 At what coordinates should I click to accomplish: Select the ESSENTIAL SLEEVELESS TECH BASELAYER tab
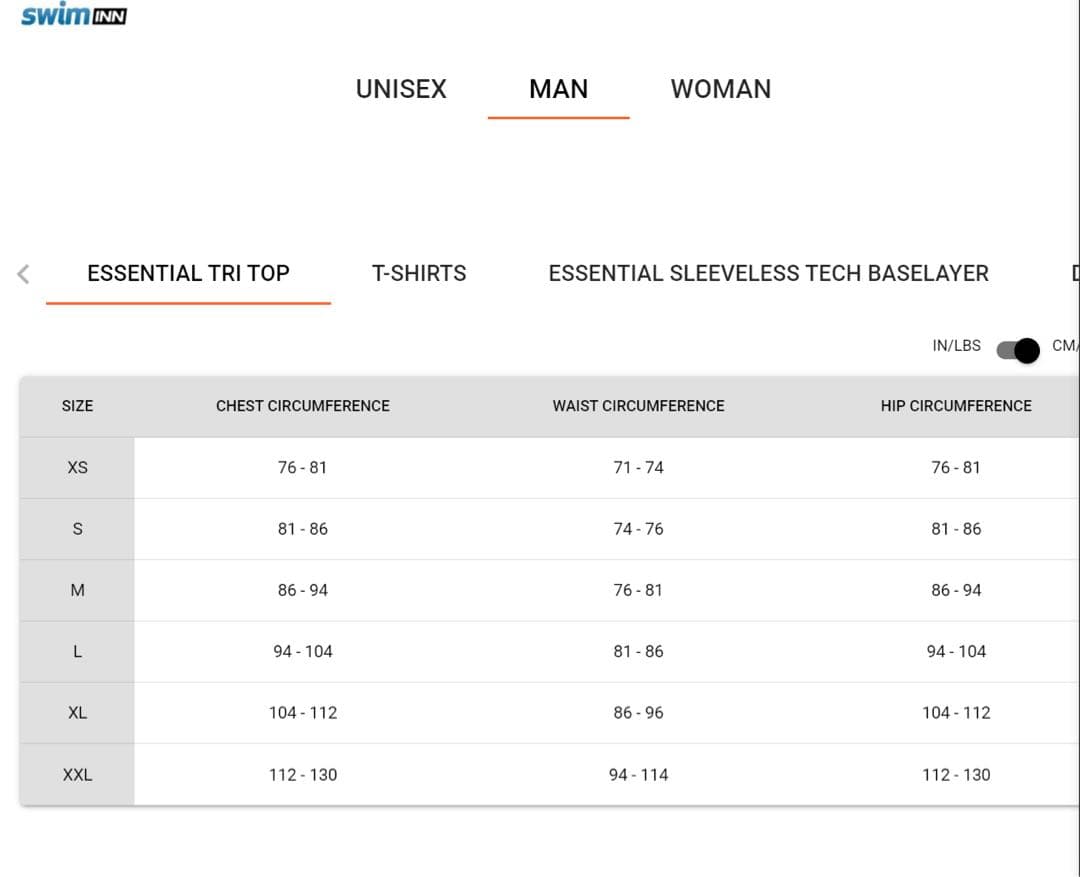pyautogui.click(x=768, y=273)
